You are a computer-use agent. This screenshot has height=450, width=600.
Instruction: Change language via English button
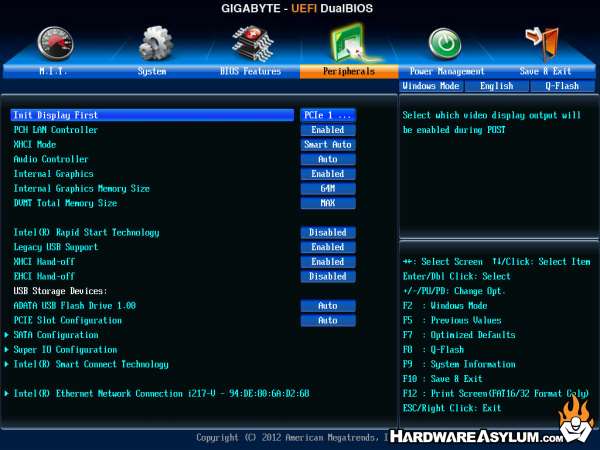(x=497, y=86)
